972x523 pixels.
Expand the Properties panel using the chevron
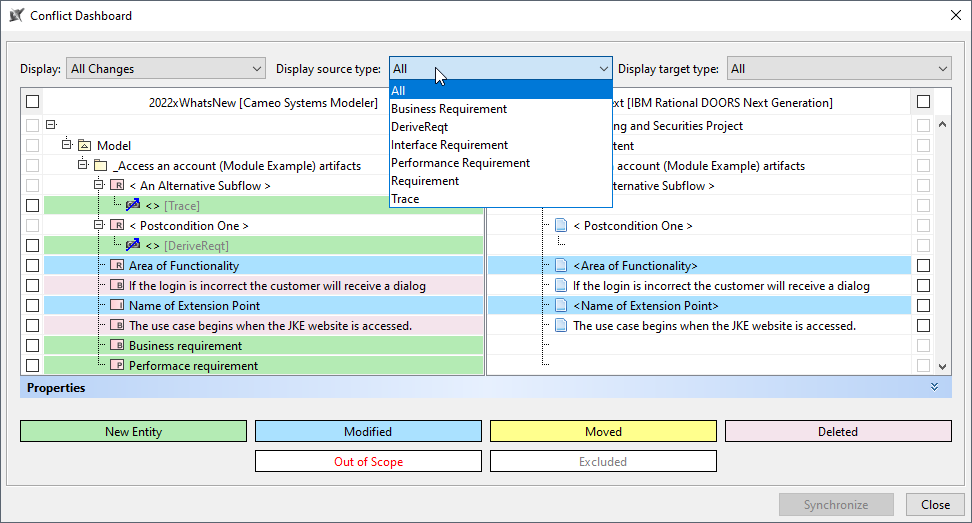[x=934, y=387]
